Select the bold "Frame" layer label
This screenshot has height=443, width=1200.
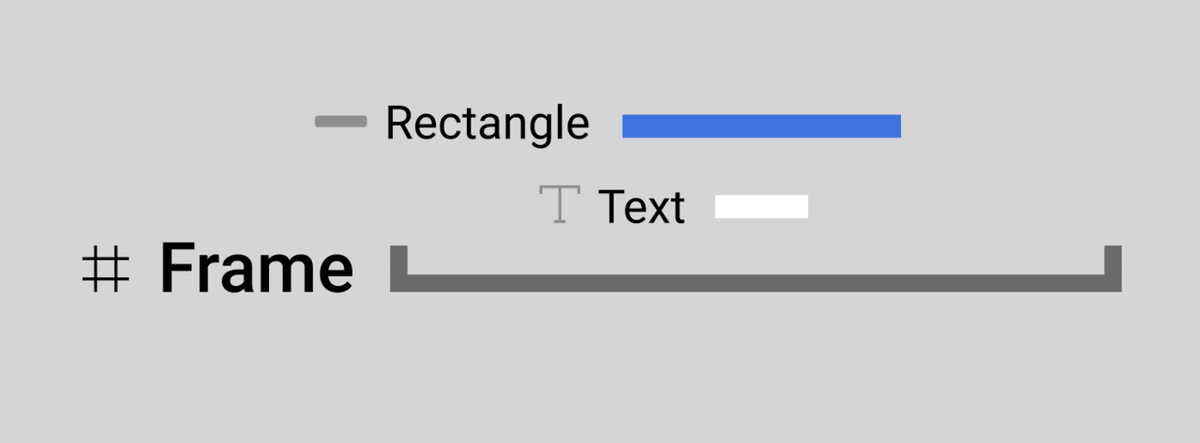[256, 269]
